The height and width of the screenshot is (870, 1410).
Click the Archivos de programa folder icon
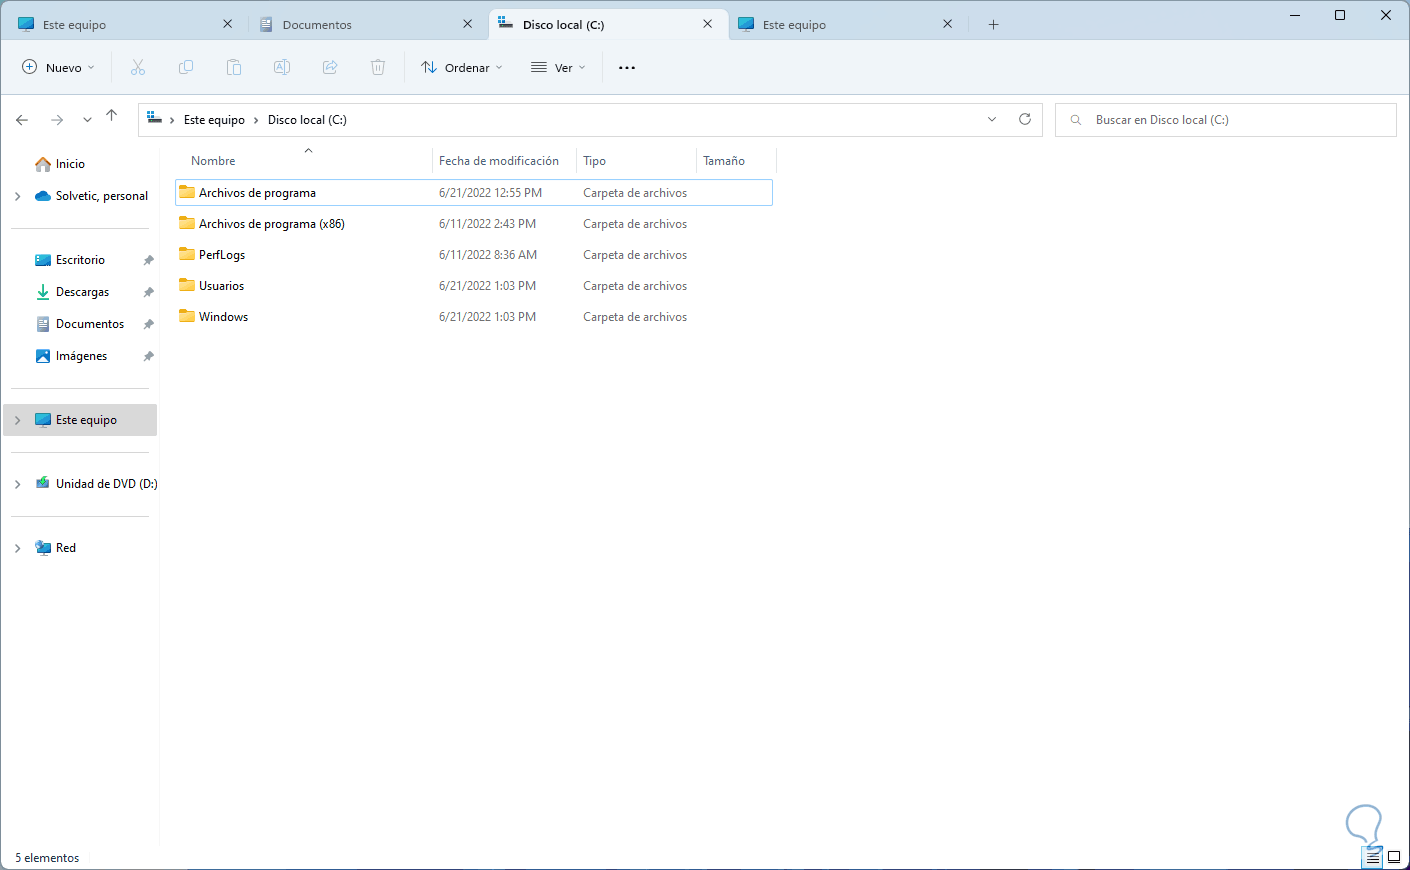pos(187,192)
